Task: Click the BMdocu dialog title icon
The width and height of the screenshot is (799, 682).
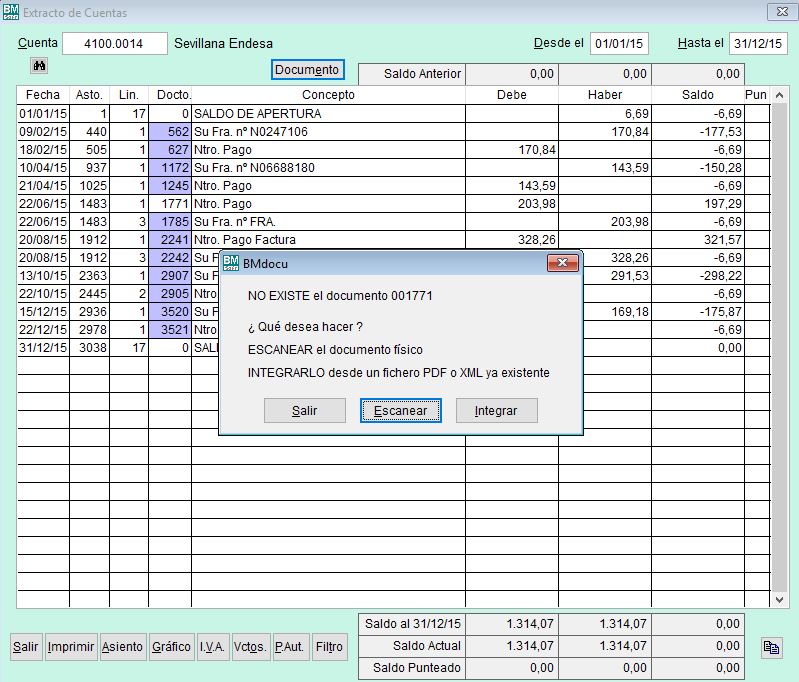Action: pyautogui.click(x=230, y=264)
